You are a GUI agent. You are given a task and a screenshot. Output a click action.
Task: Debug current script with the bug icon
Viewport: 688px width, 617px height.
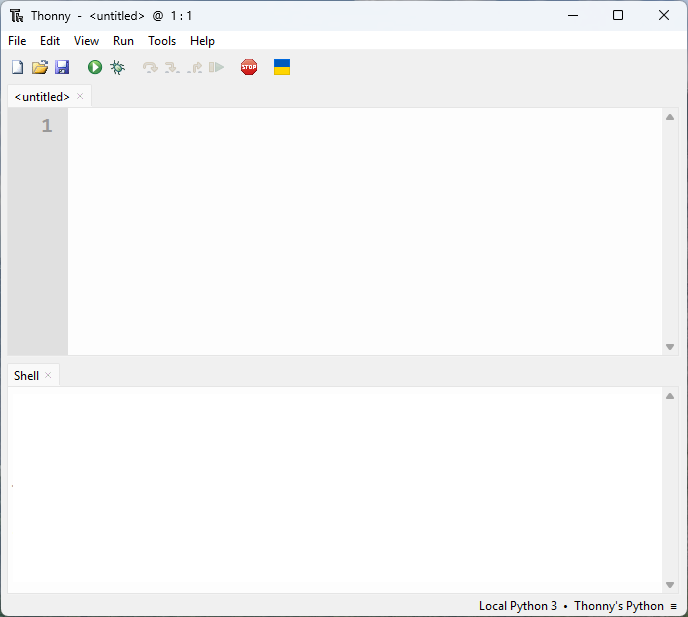point(117,67)
